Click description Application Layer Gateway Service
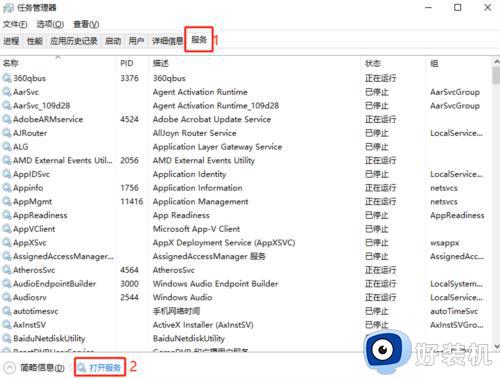 pos(217,146)
